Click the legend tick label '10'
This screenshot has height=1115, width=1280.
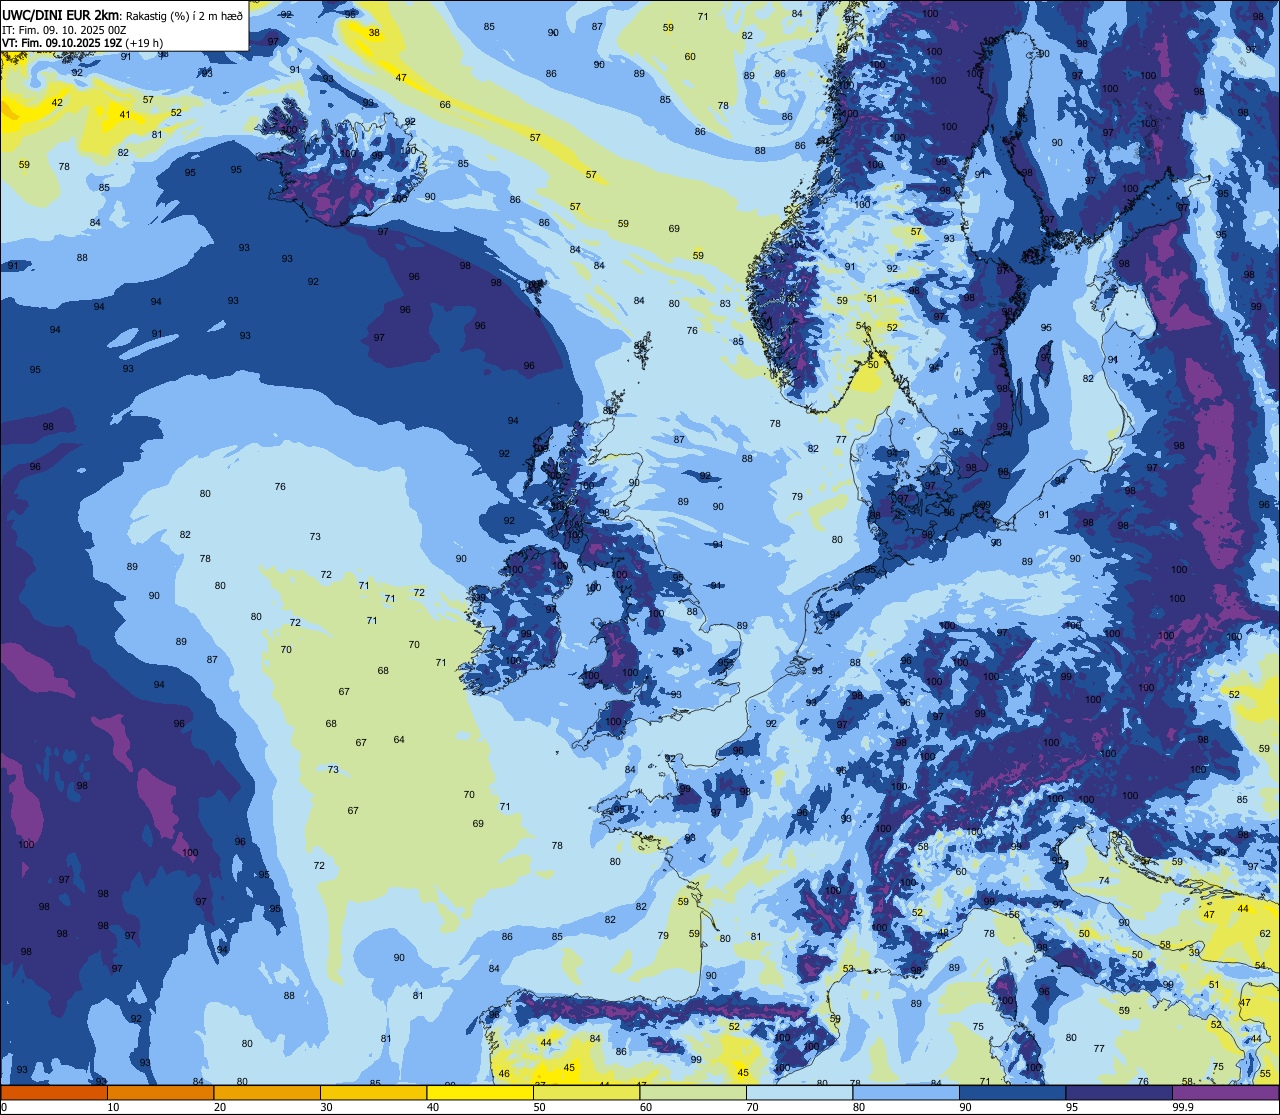(x=113, y=1107)
